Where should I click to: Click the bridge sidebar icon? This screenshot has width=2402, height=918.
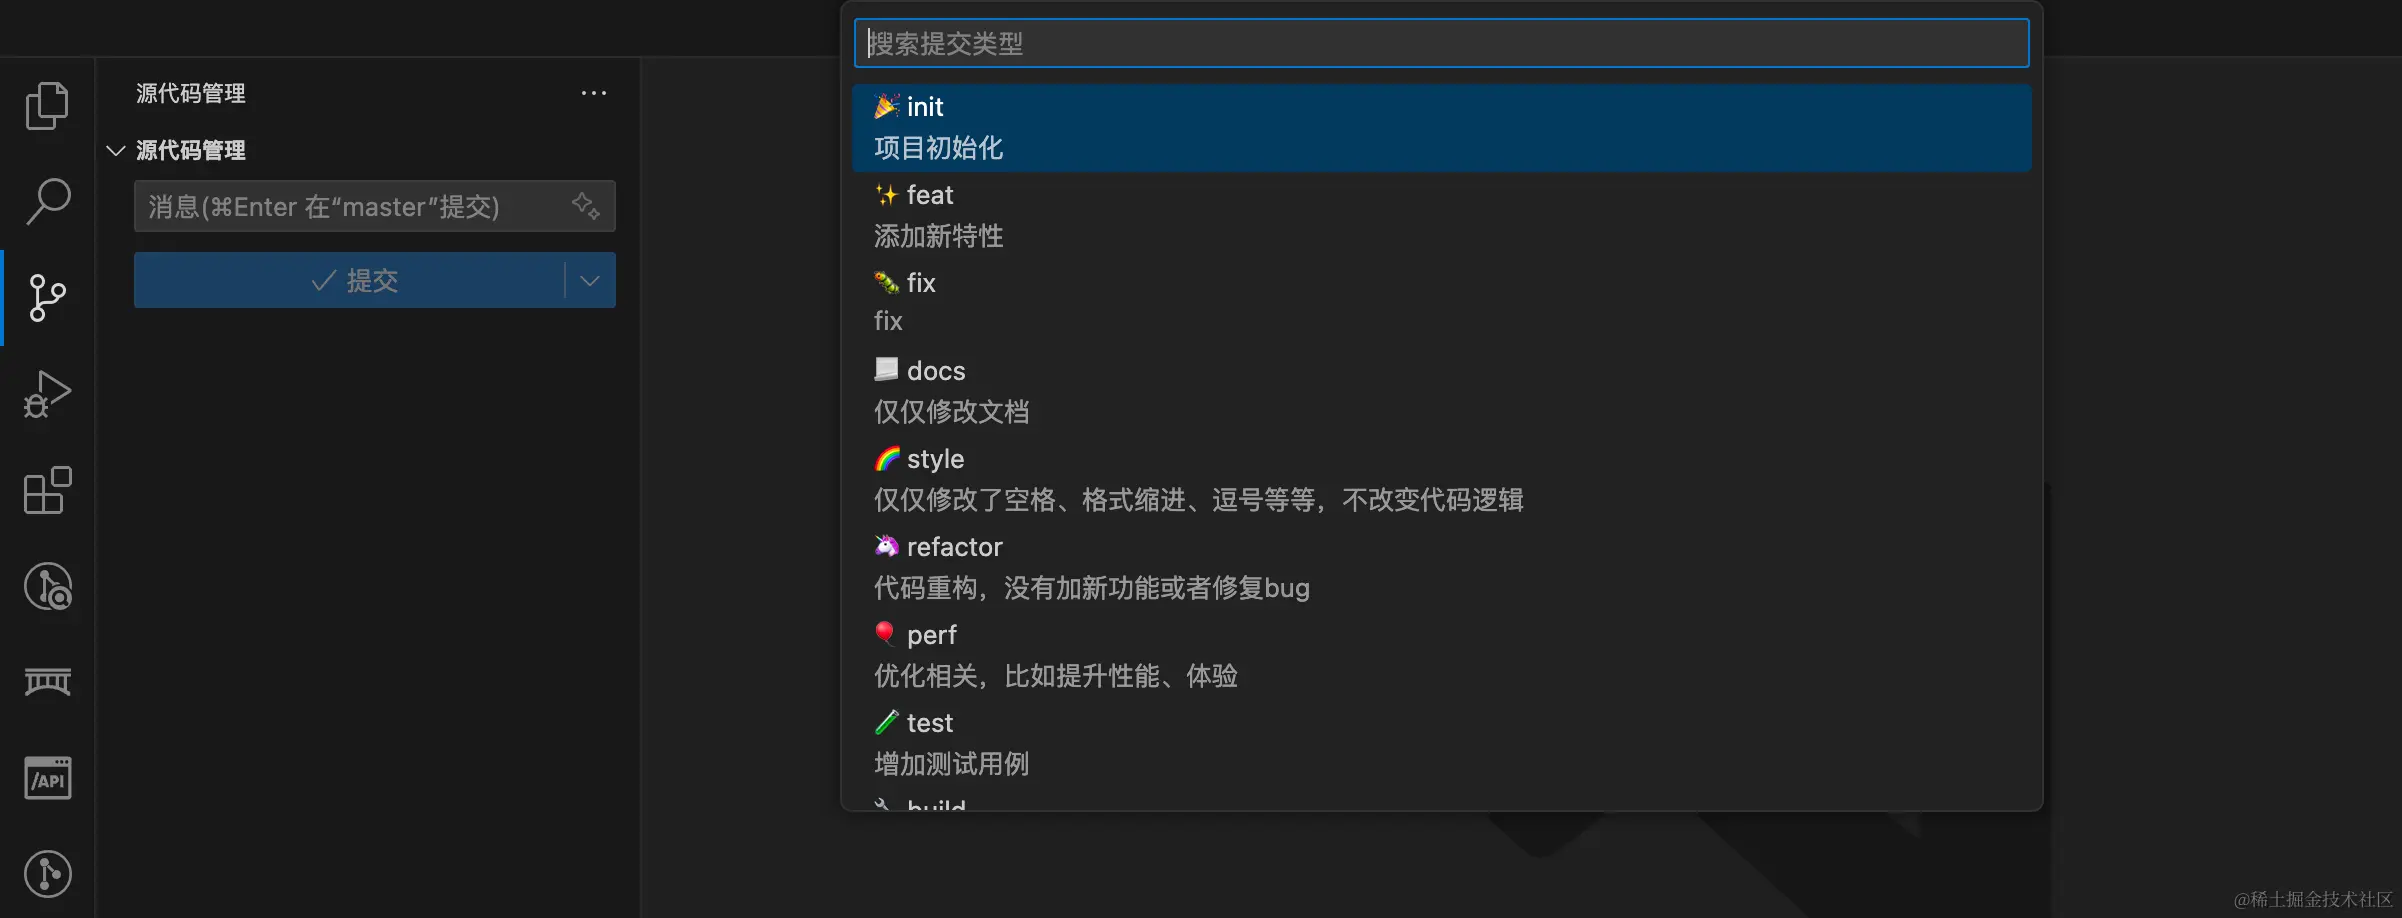pos(47,681)
